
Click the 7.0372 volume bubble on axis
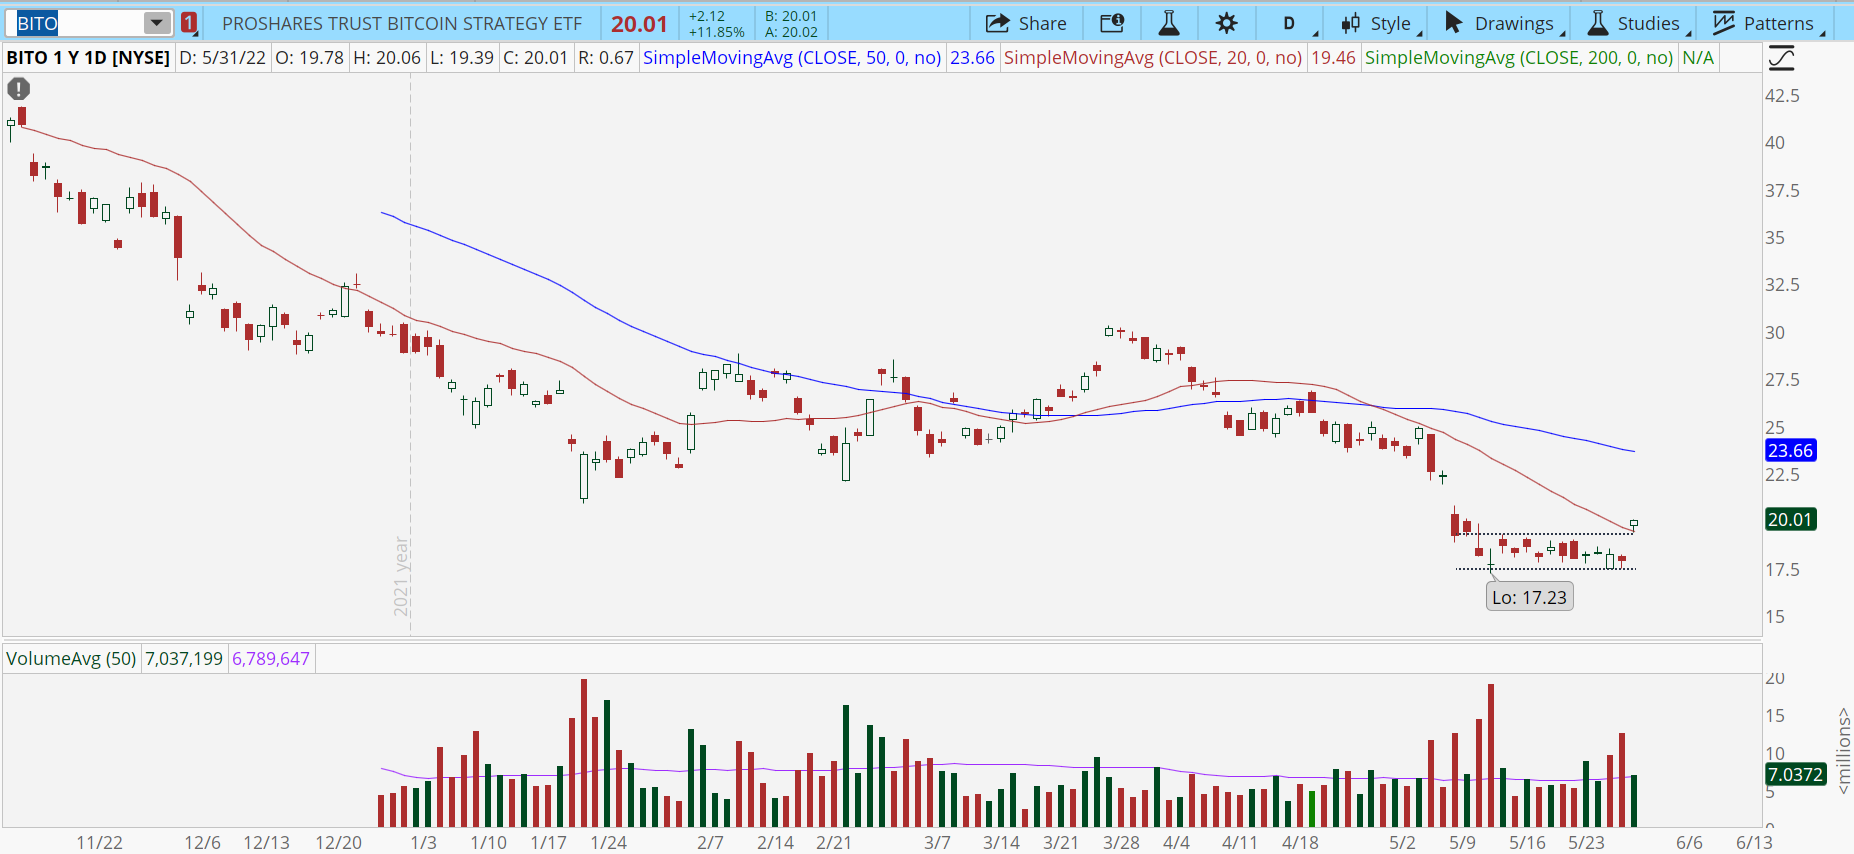pyautogui.click(x=1795, y=774)
